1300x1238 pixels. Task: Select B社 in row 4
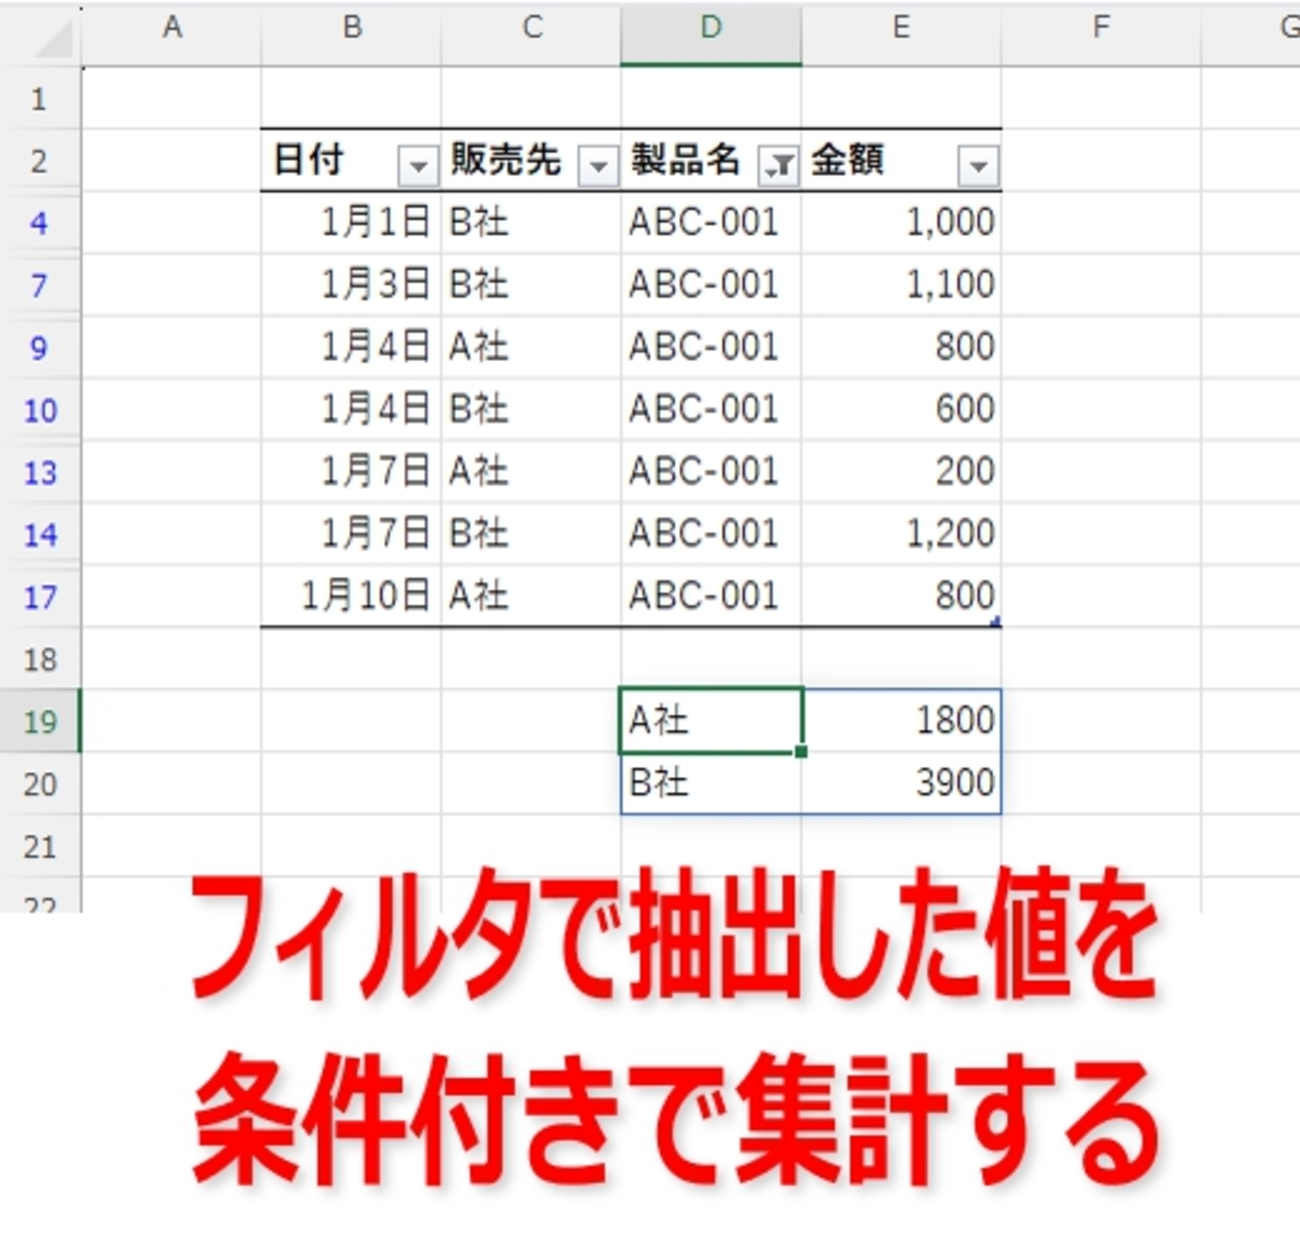click(531, 222)
